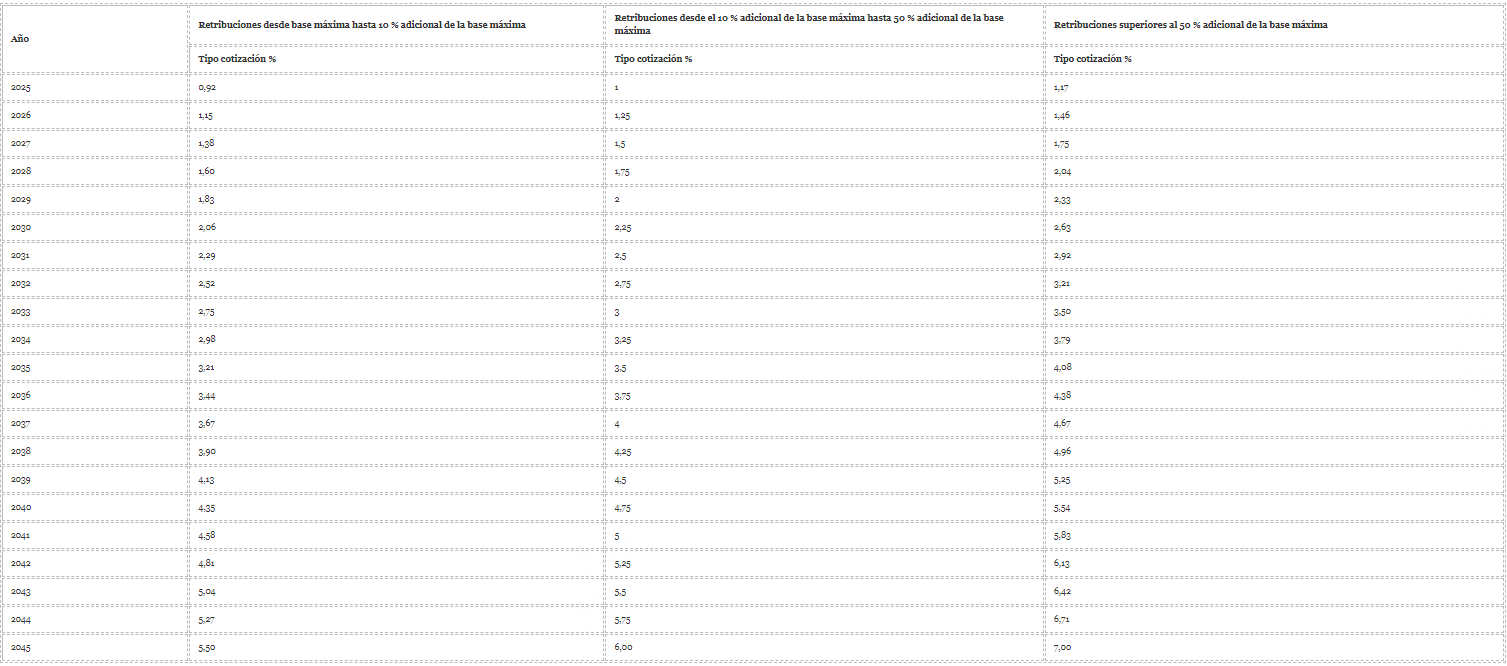Select the 6,00 cell in the last row
This screenshot has width=1507, height=666.
[x=623, y=648]
